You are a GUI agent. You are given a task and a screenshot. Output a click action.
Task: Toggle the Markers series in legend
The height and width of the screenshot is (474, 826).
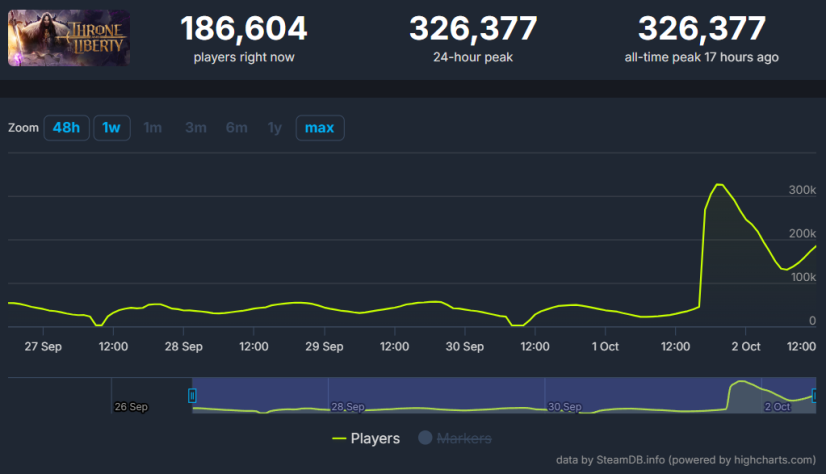(455, 438)
